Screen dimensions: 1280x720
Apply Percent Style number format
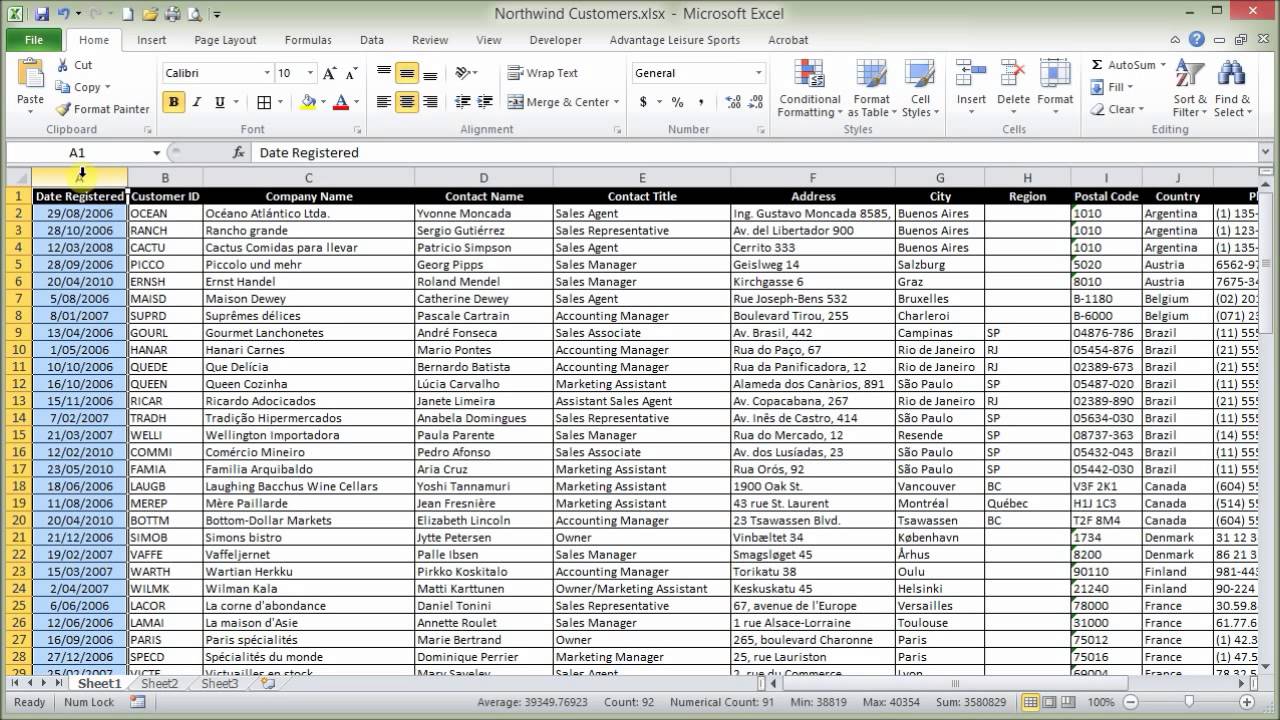(x=678, y=102)
